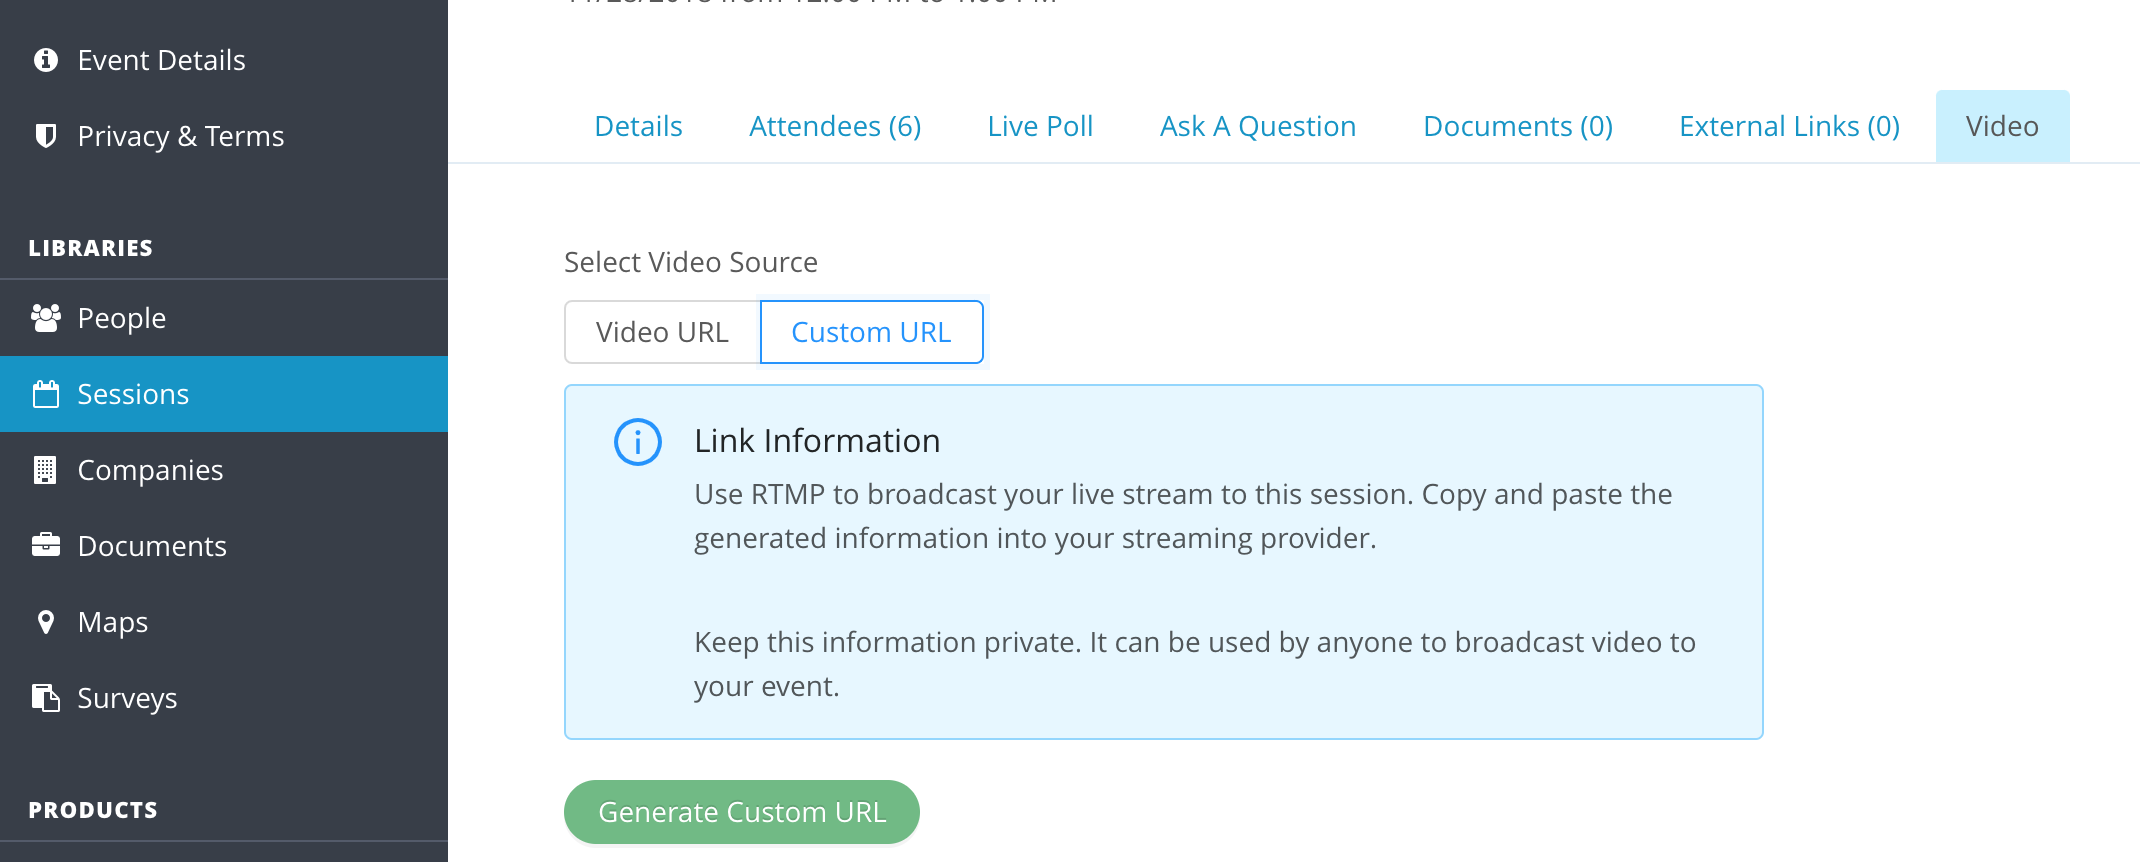Click the Maps pin icon
Image resolution: width=2140 pixels, height=862 pixels.
[x=45, y=622]
